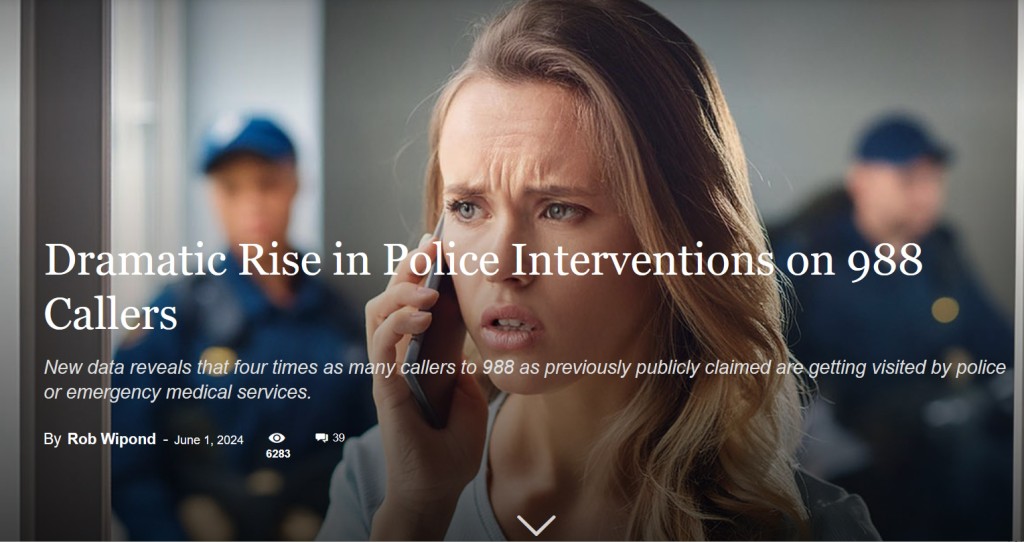Click the June 1, 2024 publish date
Viewport: 1024px width, 542px height.
209,440
